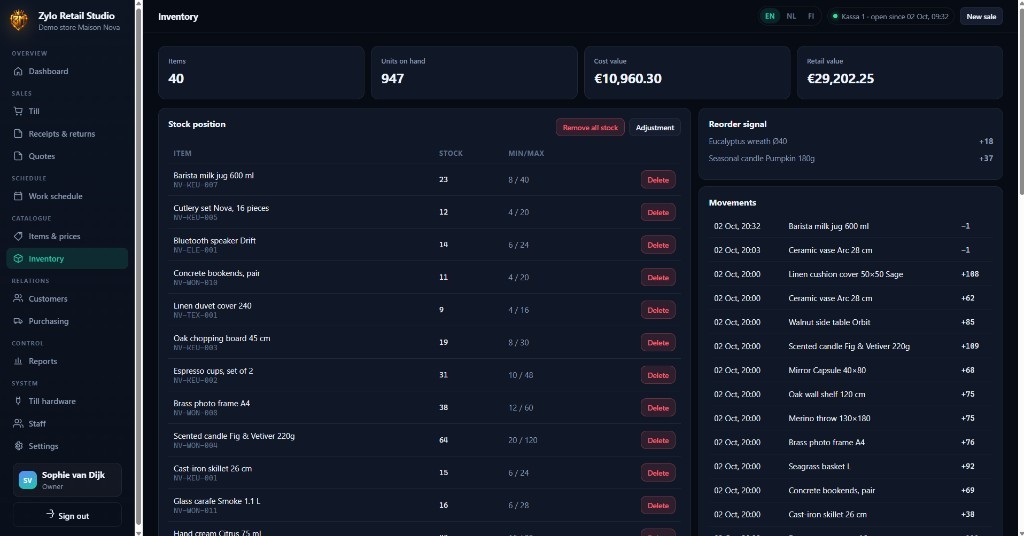Delete Scented candle Fig & Vetiver 220g from stock list

(658, 441)
